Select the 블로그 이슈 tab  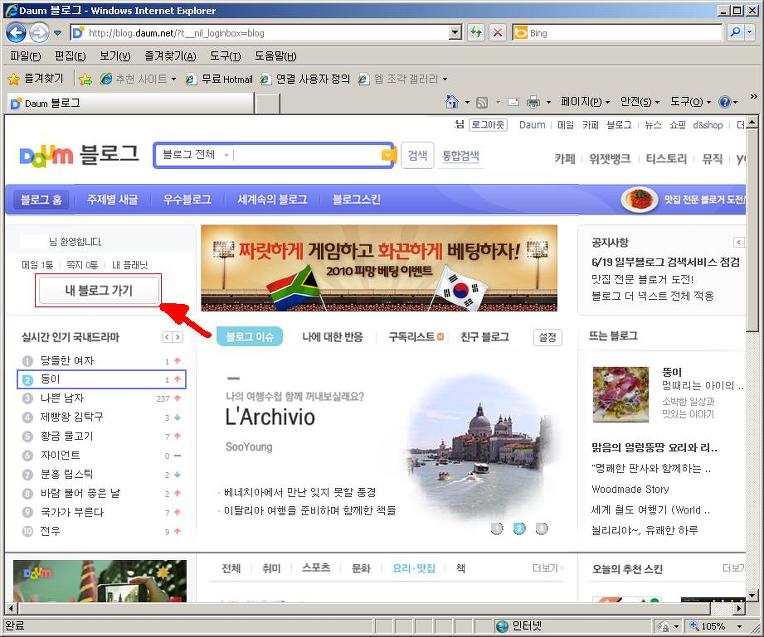click(249, 336)
